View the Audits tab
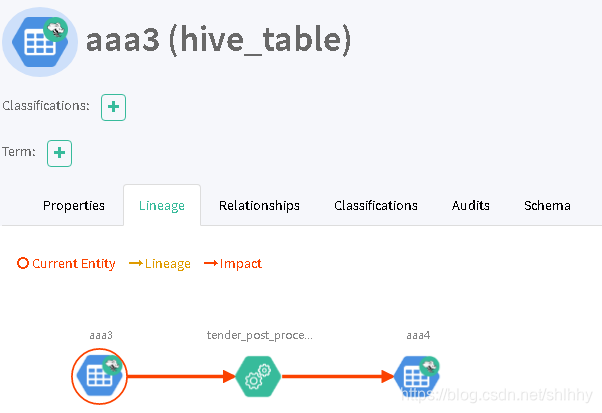 (471, 206)
